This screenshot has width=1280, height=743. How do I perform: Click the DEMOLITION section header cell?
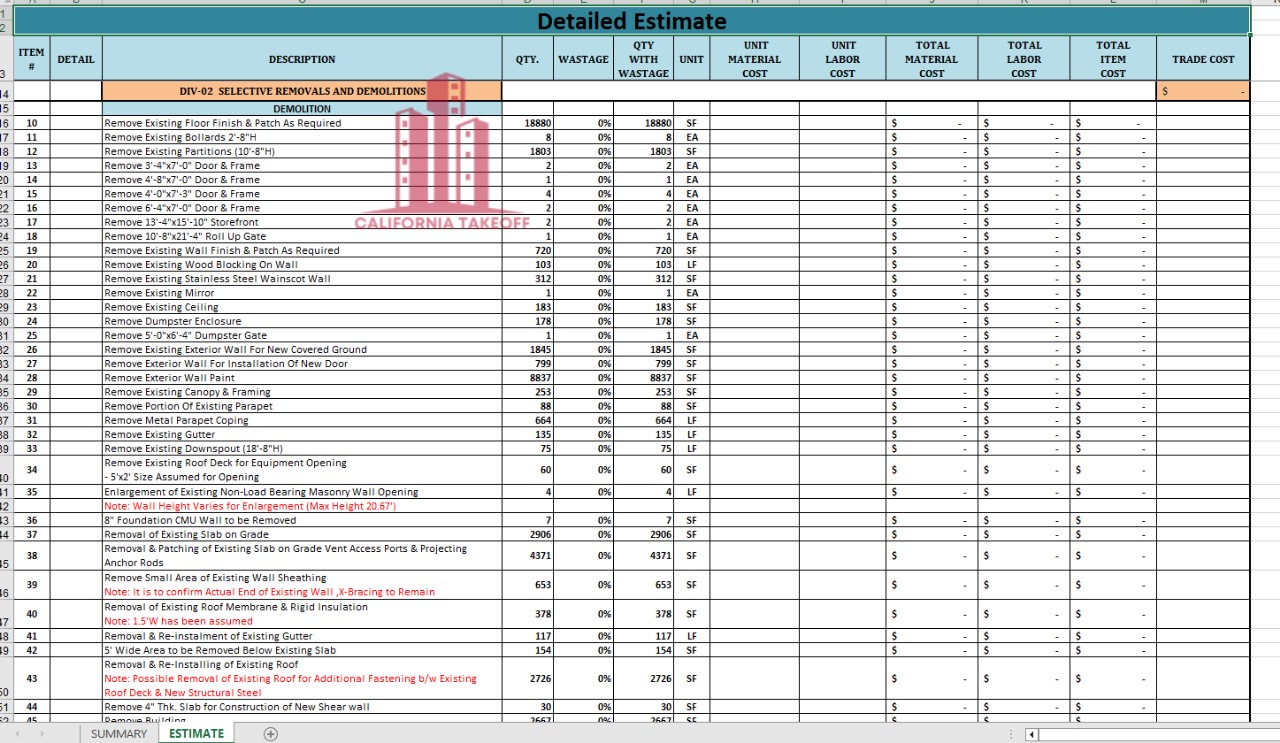pyautogui.click(x=302, y=108)
